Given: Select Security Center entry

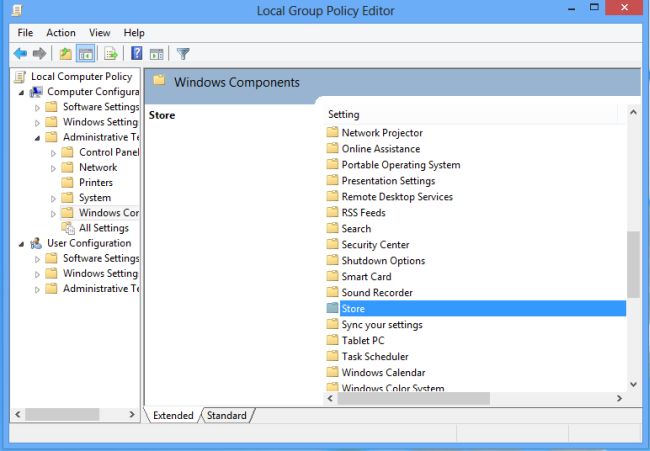Looking at the screenshot, I should [375, 245].
